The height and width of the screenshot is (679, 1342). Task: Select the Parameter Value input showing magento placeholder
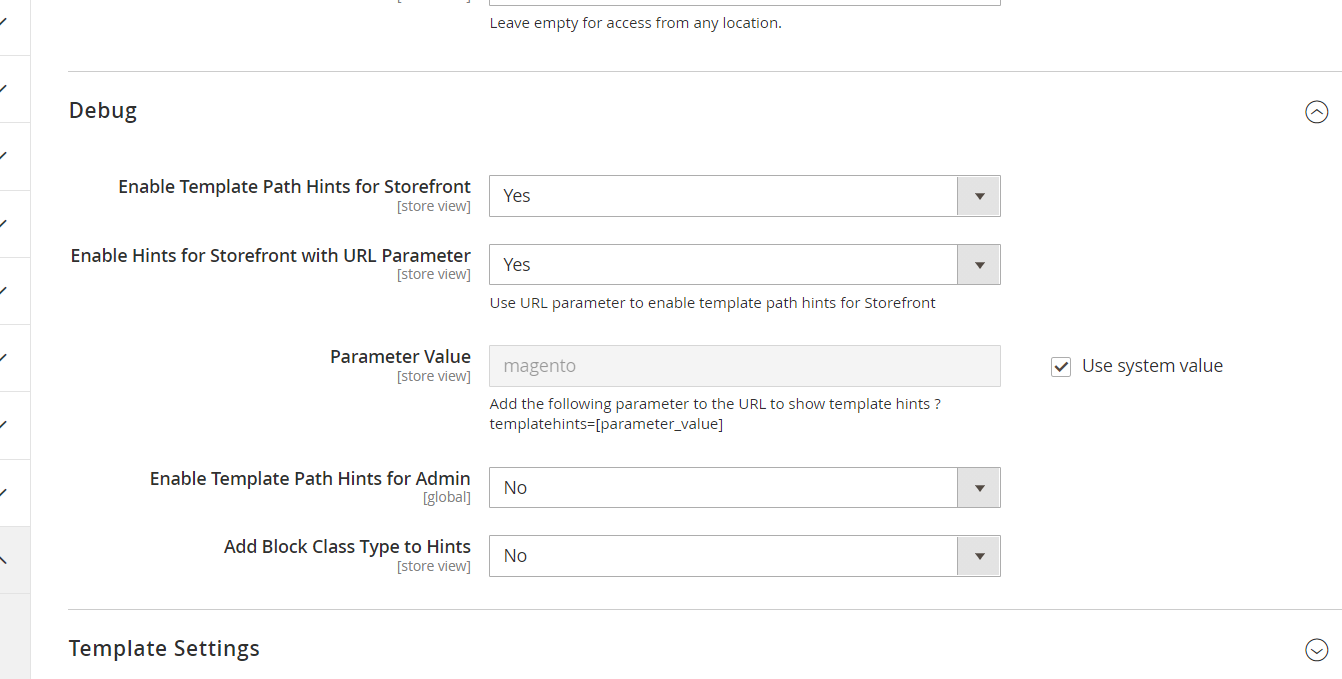tap(744, 366)
